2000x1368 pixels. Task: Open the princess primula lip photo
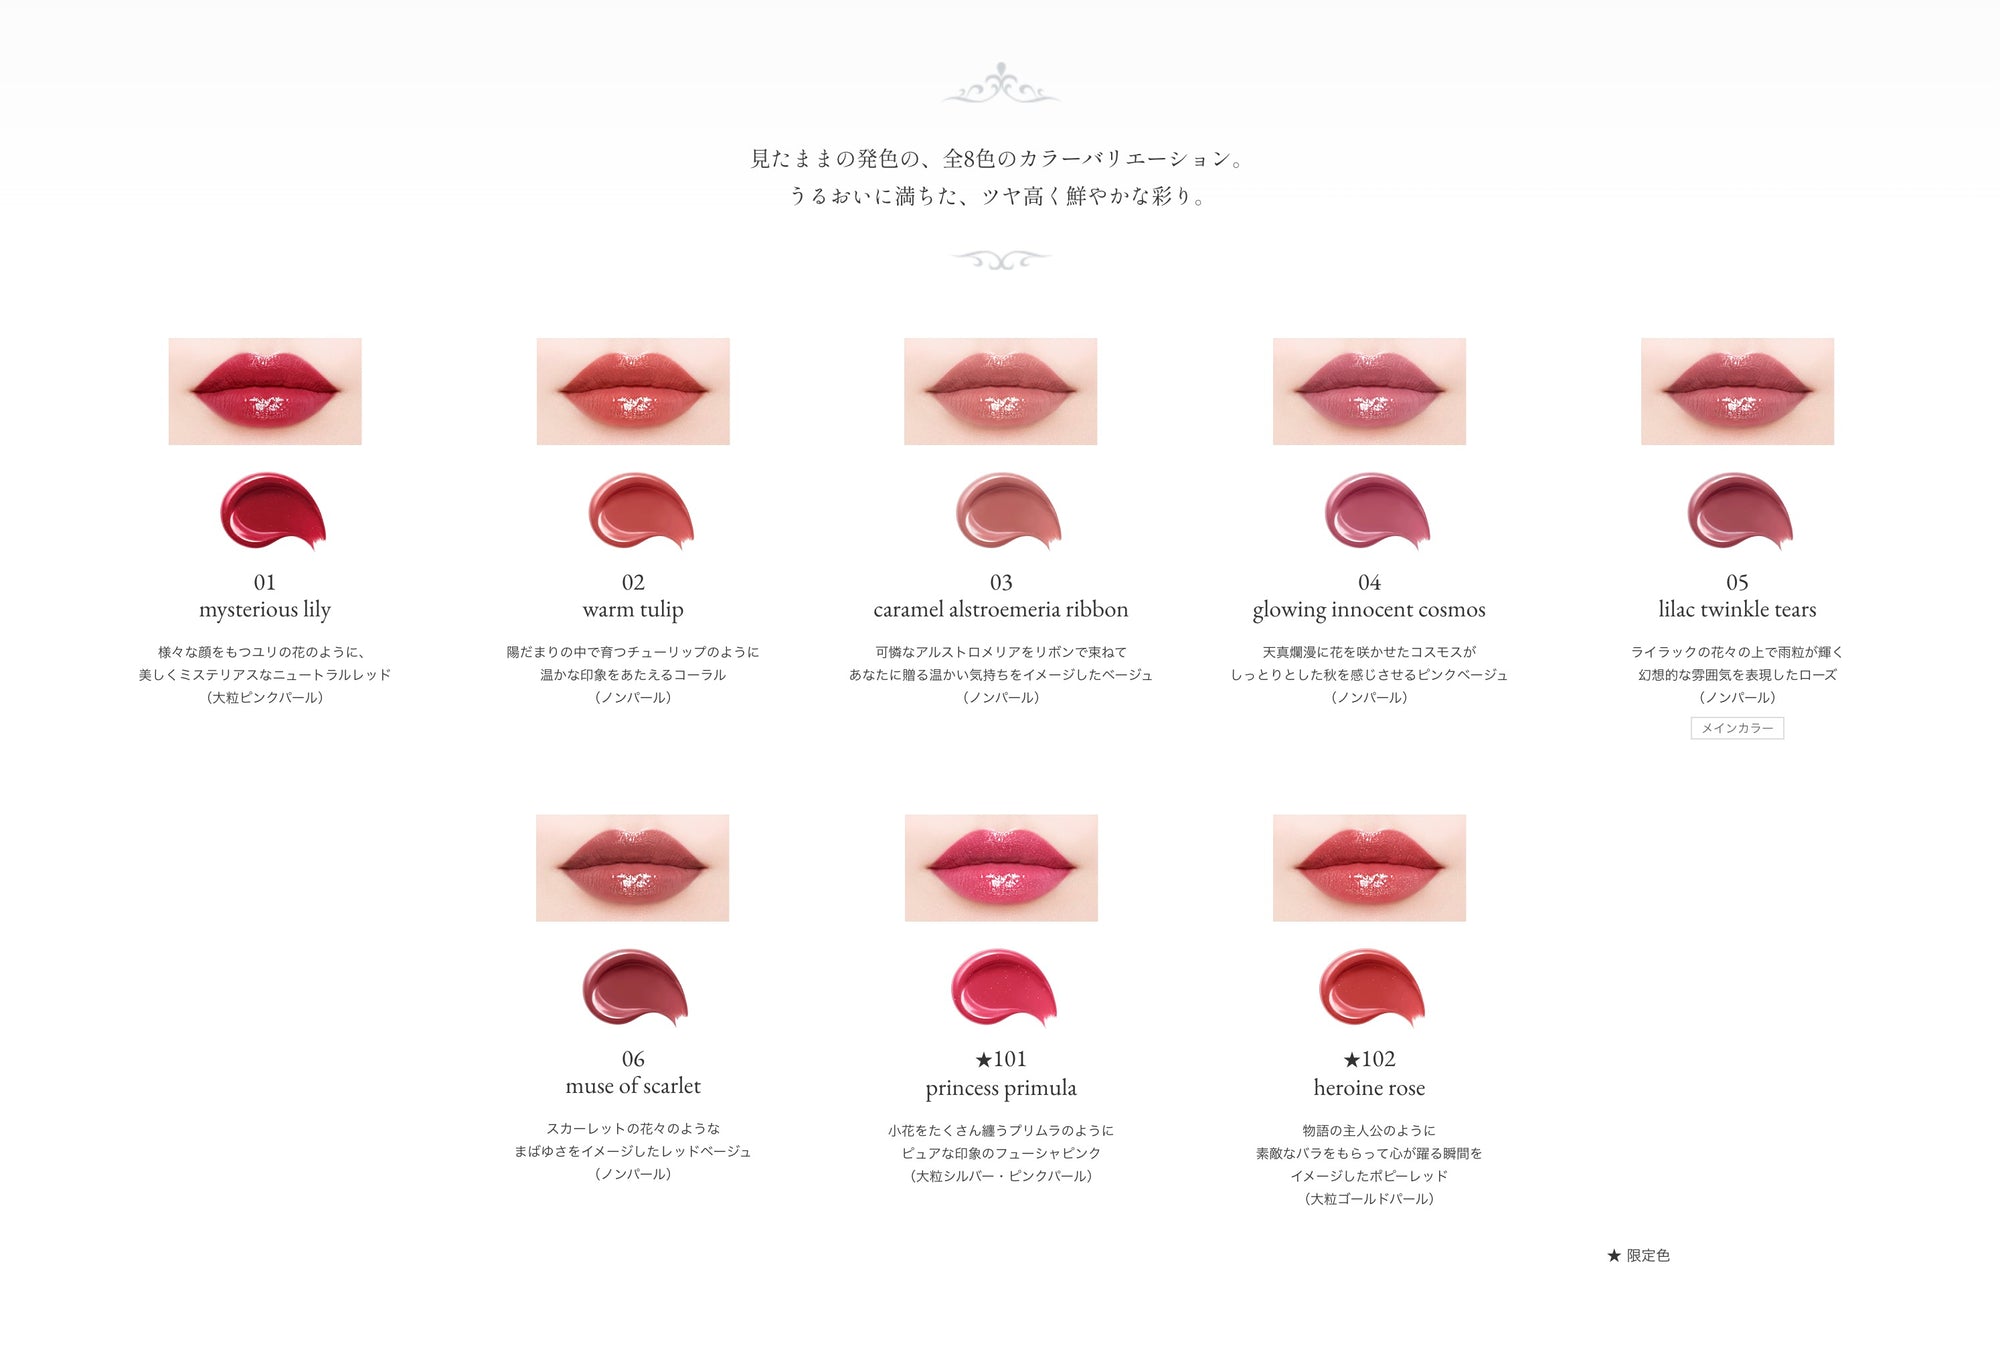[x=1001, y=868]
